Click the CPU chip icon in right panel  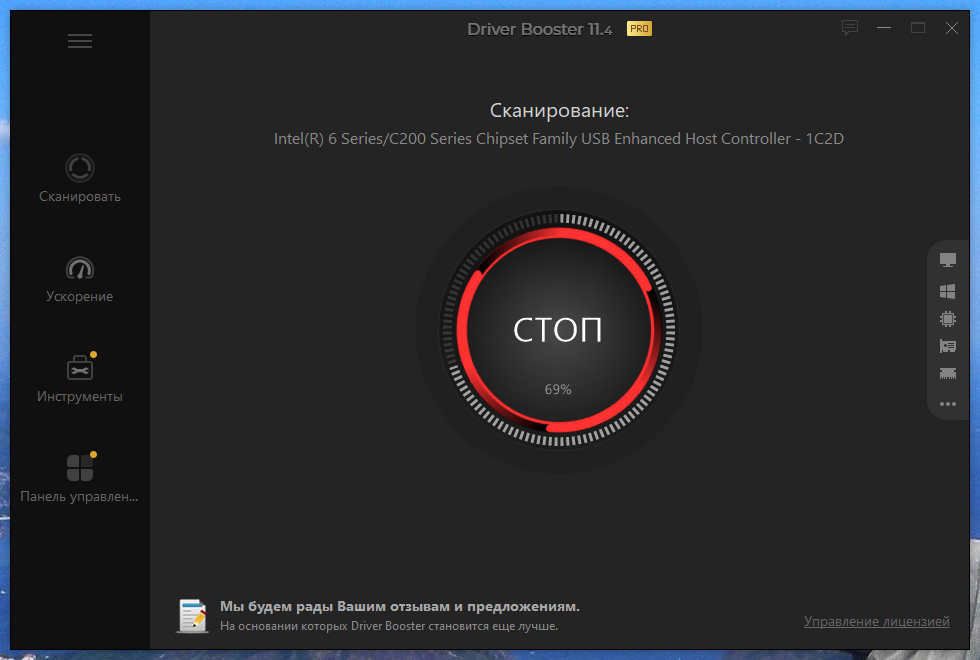948,319
